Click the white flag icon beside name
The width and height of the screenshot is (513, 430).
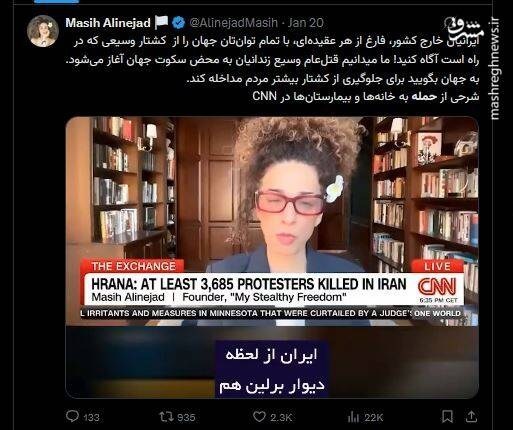161,23
